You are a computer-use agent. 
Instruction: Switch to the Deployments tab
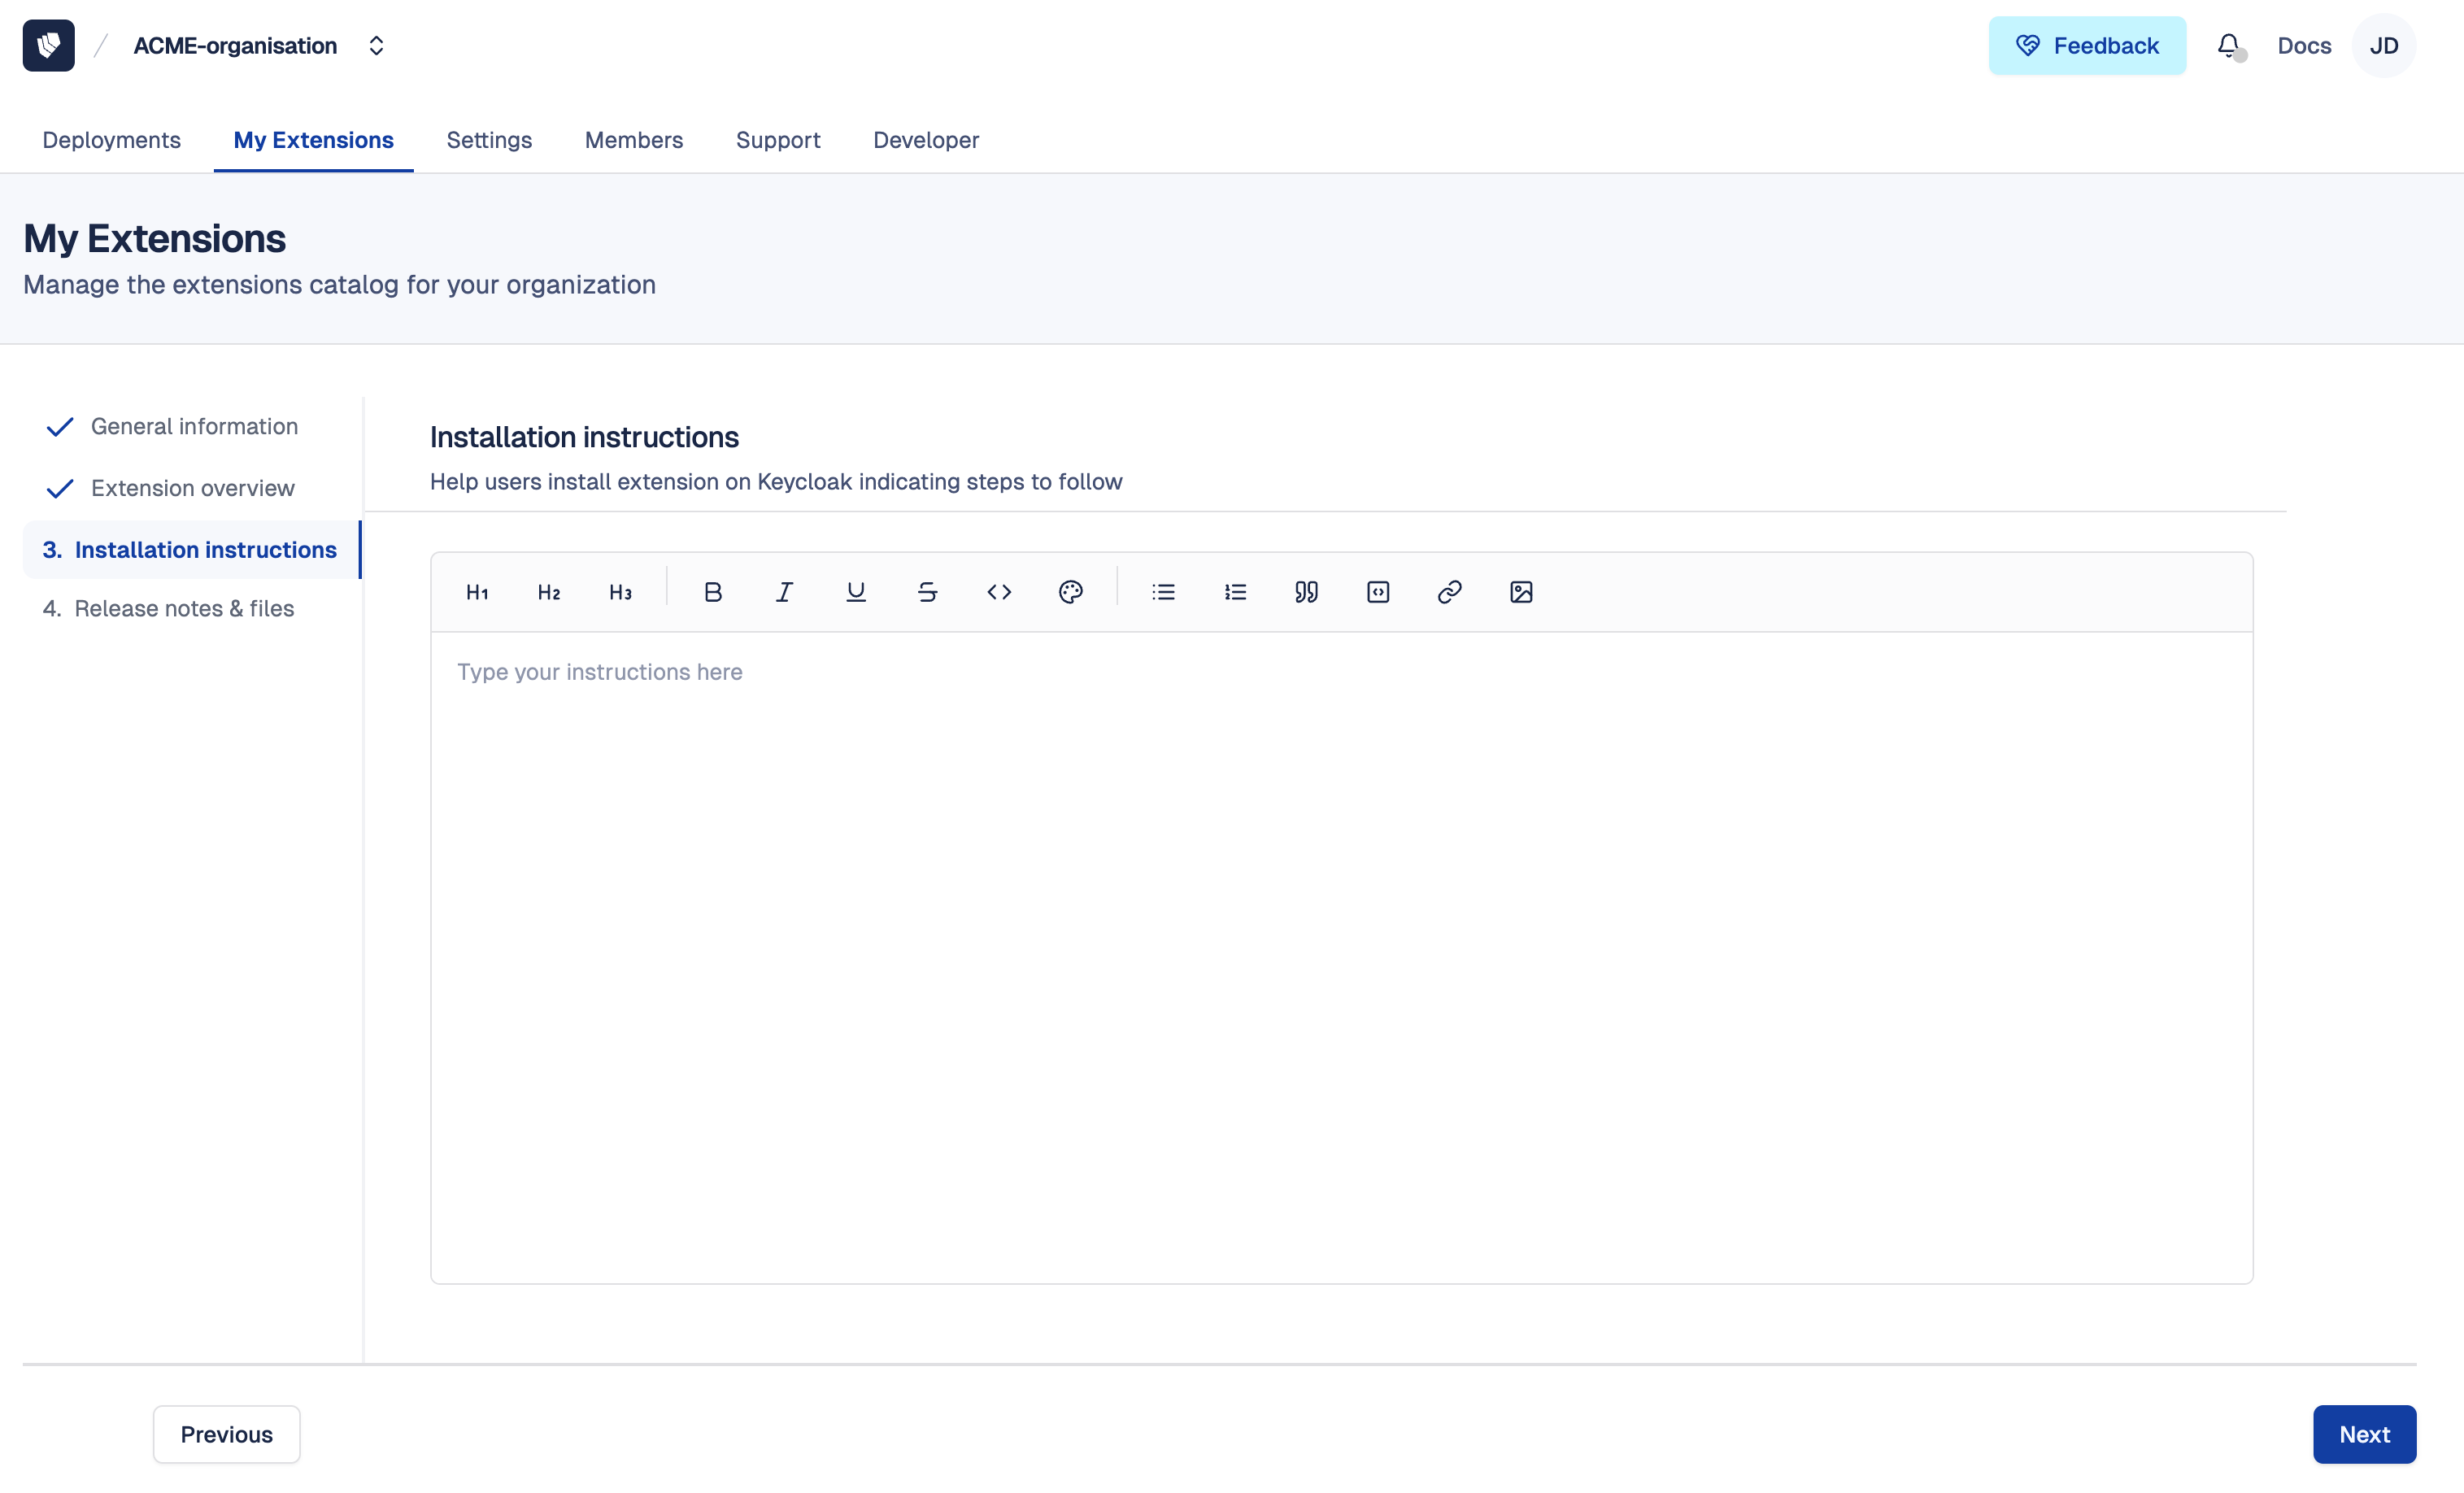pos(111,140)
